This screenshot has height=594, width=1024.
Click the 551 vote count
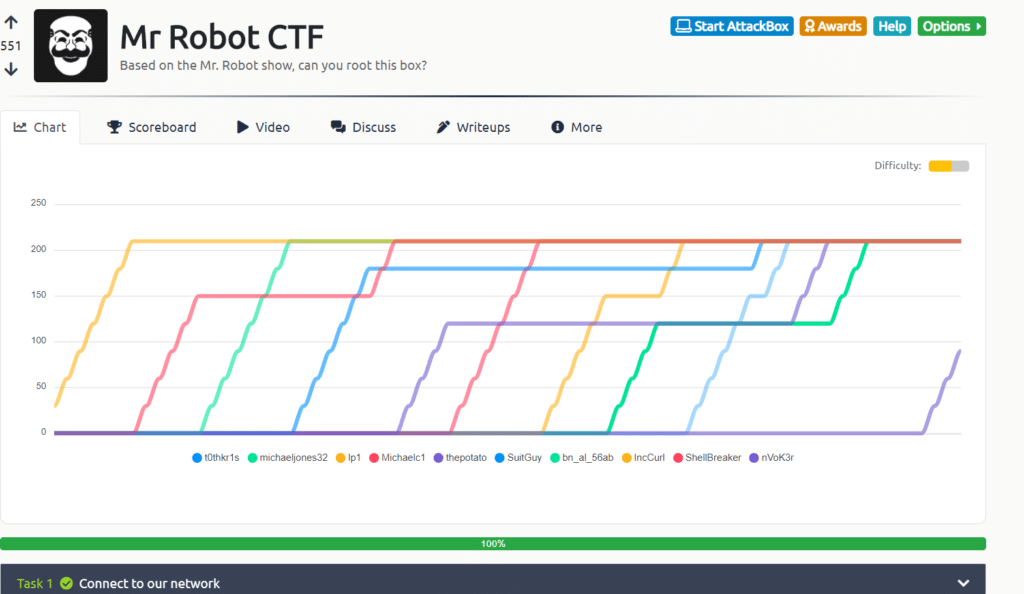[10, 46]
